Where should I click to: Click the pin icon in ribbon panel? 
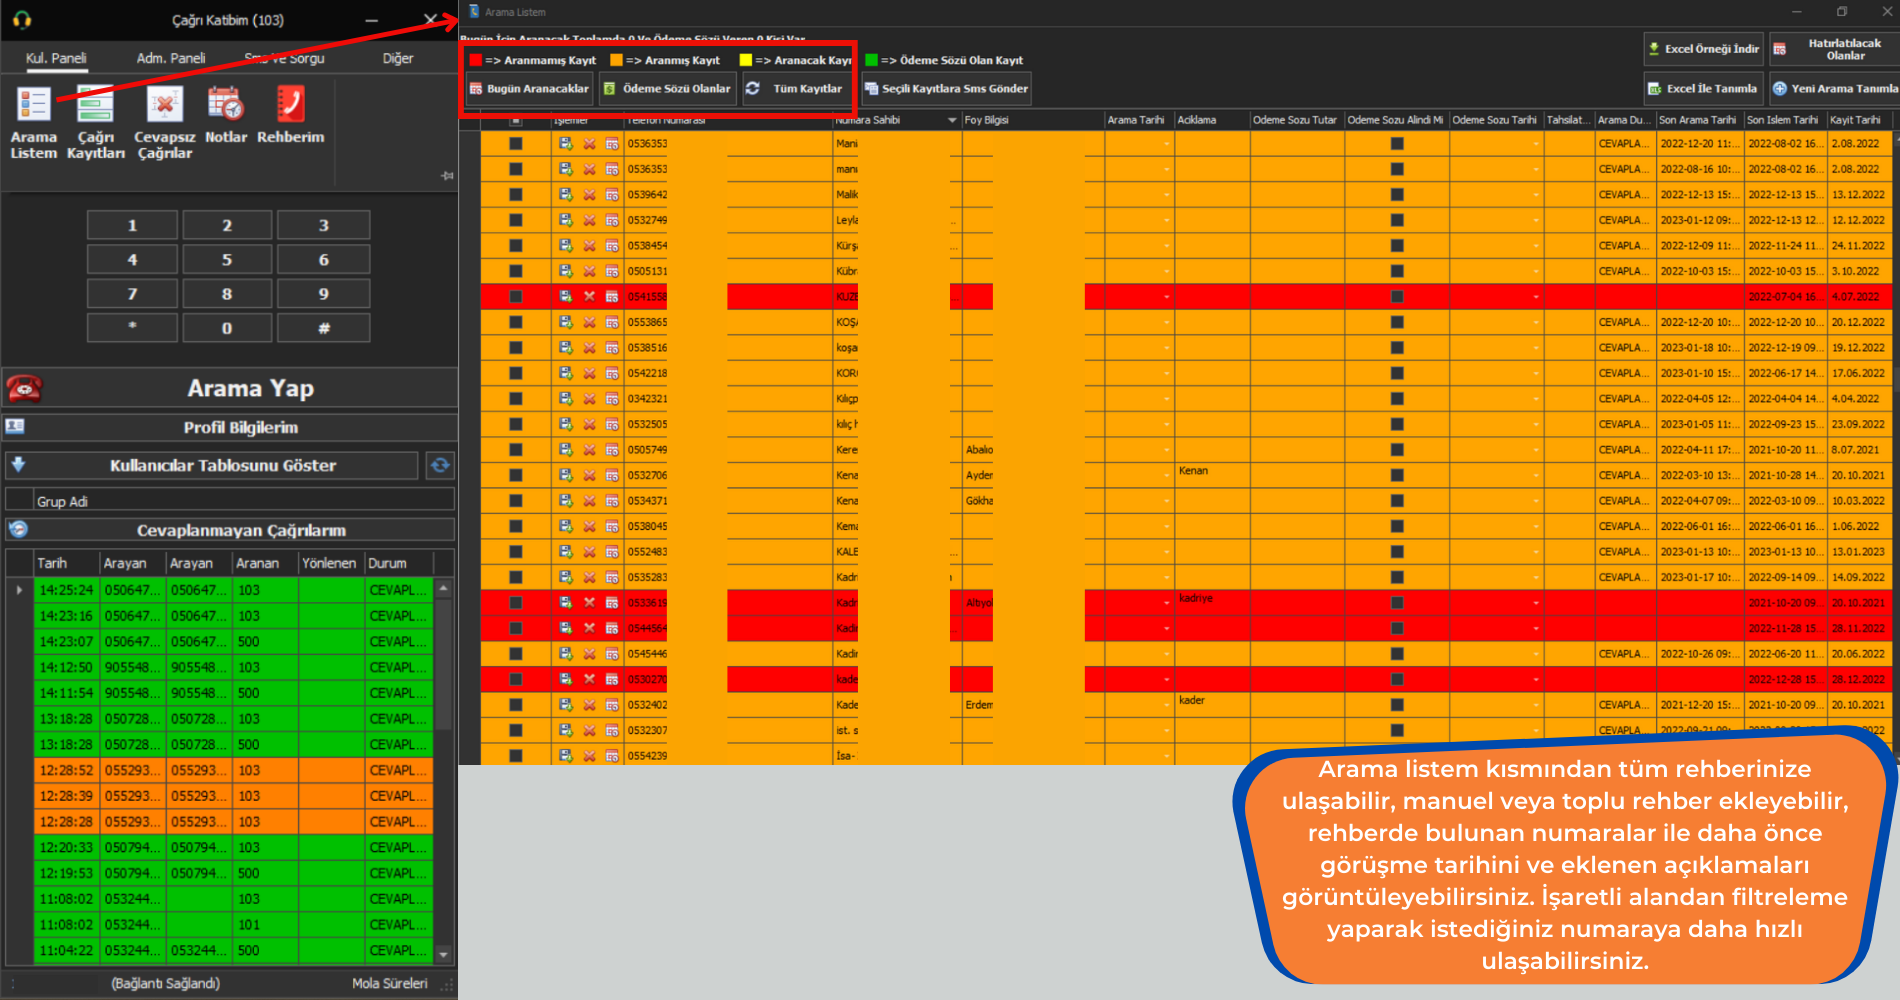coord(447,176)
